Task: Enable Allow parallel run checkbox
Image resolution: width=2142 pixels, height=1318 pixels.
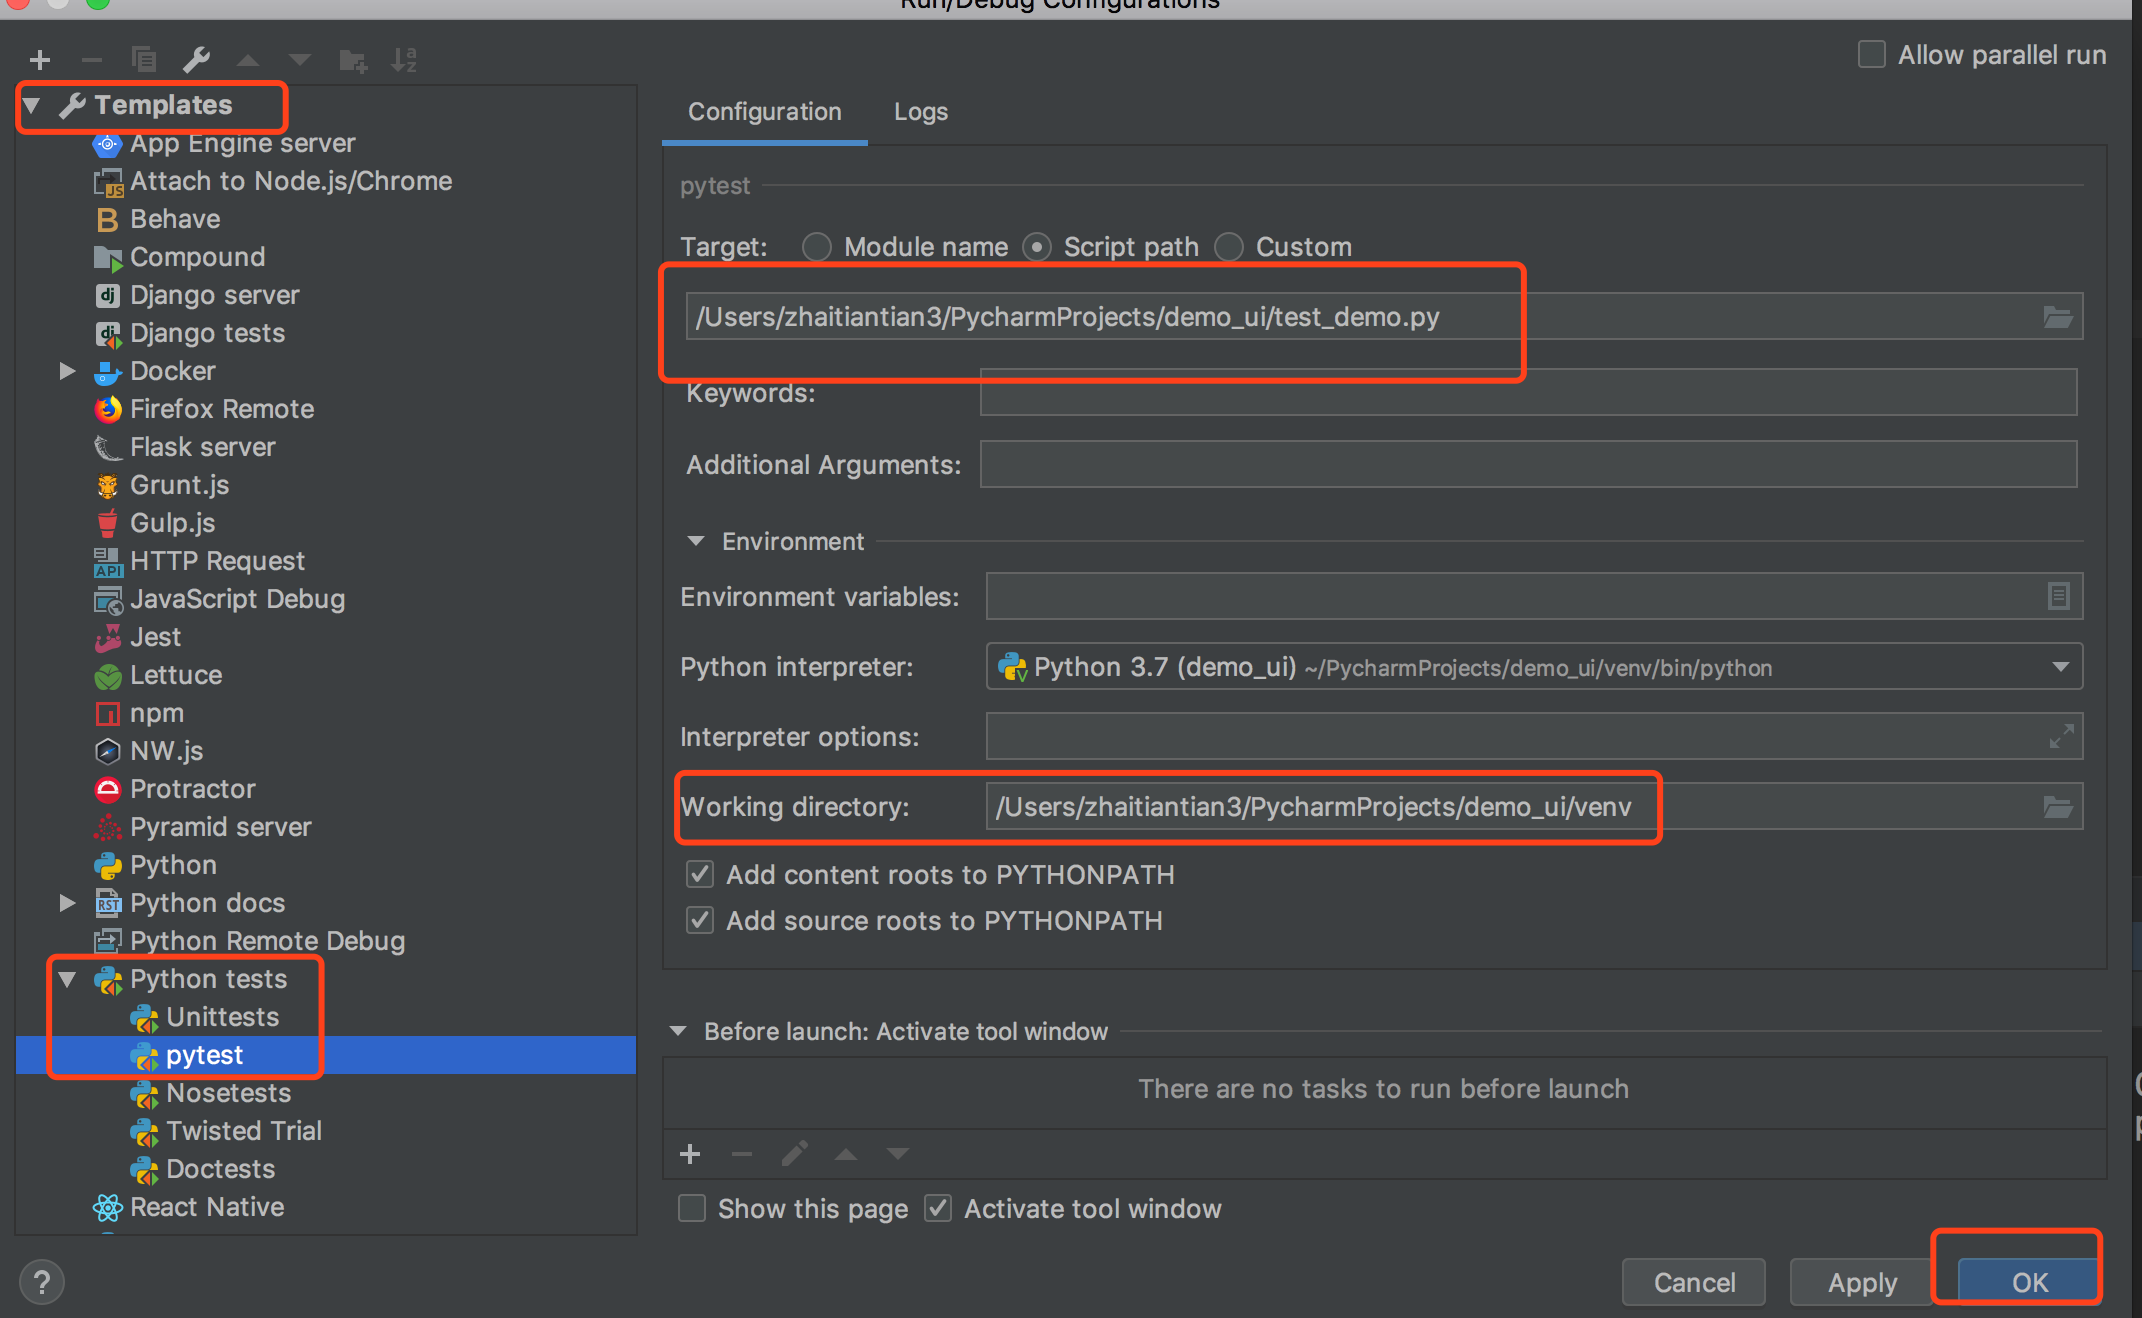Action: 1871,55
